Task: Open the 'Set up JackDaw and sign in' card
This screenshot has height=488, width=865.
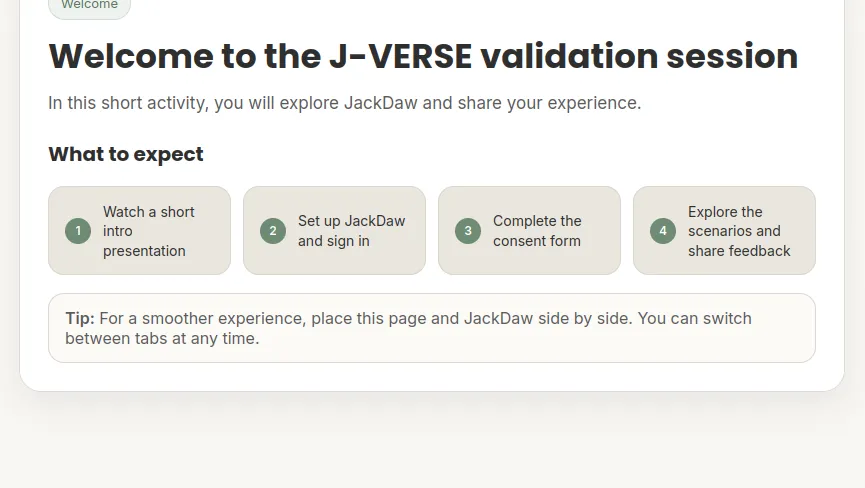Action: [334, 230]
